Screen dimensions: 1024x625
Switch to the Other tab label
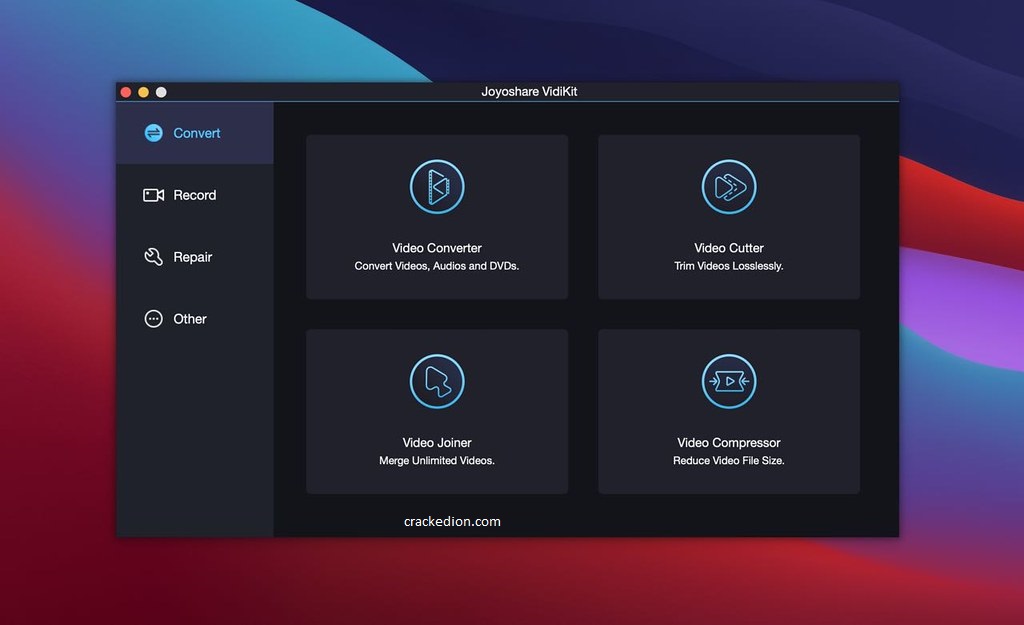[190, 319]
